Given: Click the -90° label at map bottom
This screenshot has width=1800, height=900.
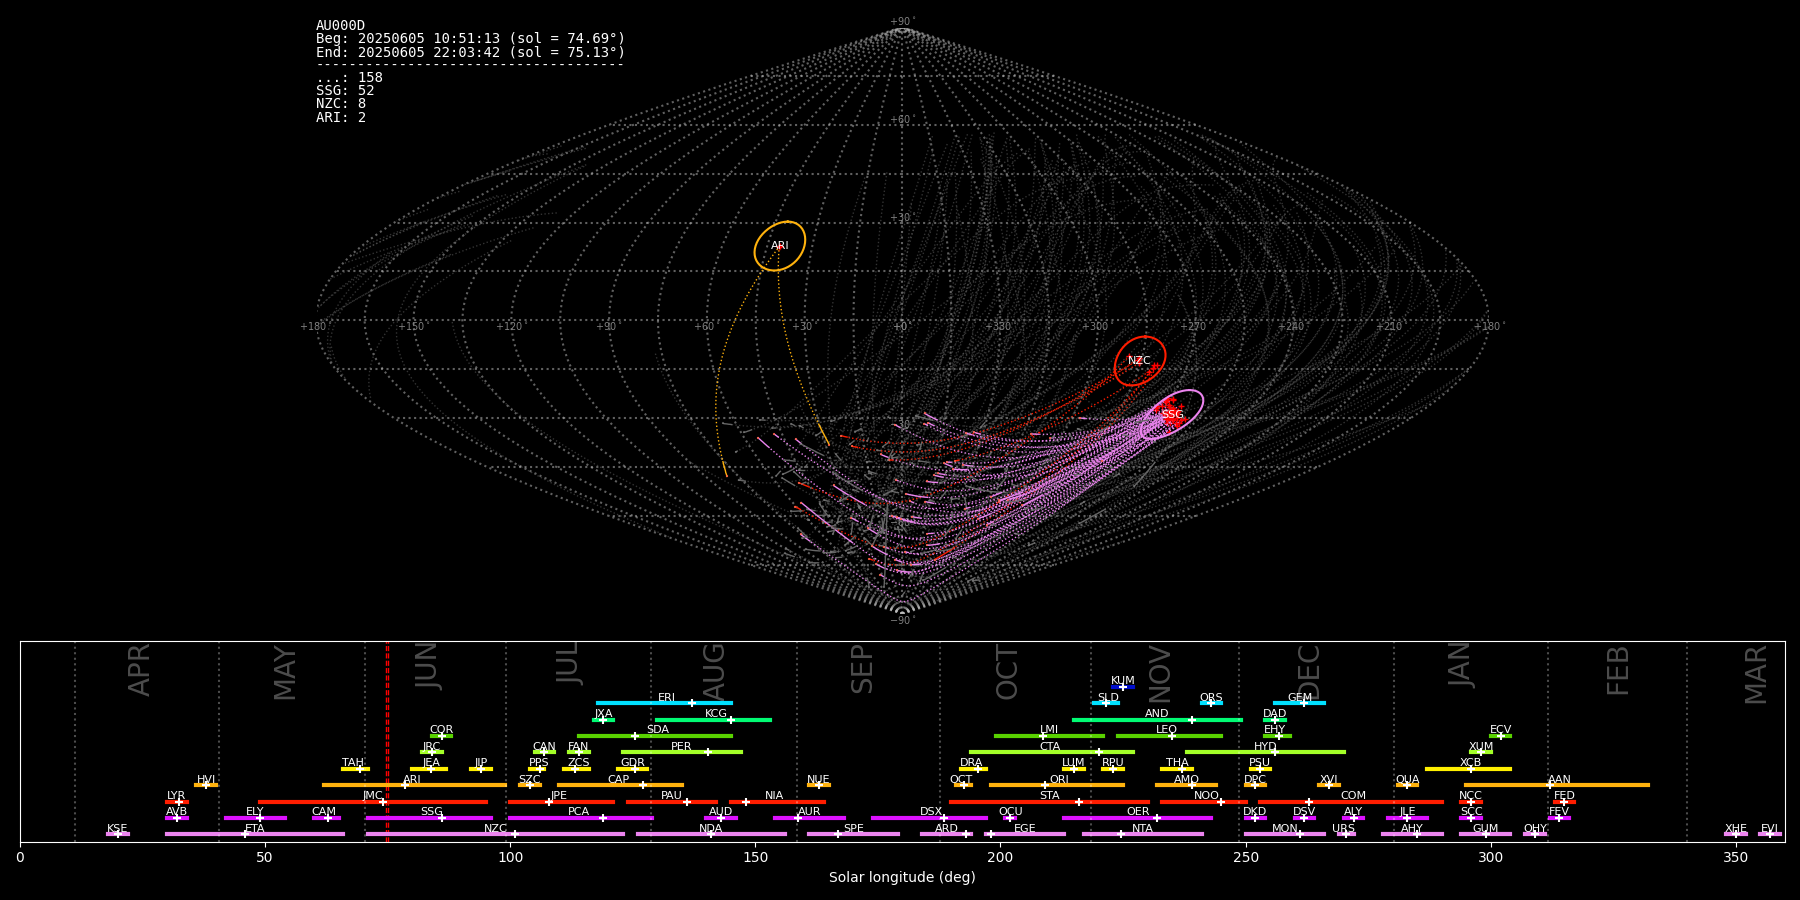Looking at the screenshot, I should click(901, 621).
